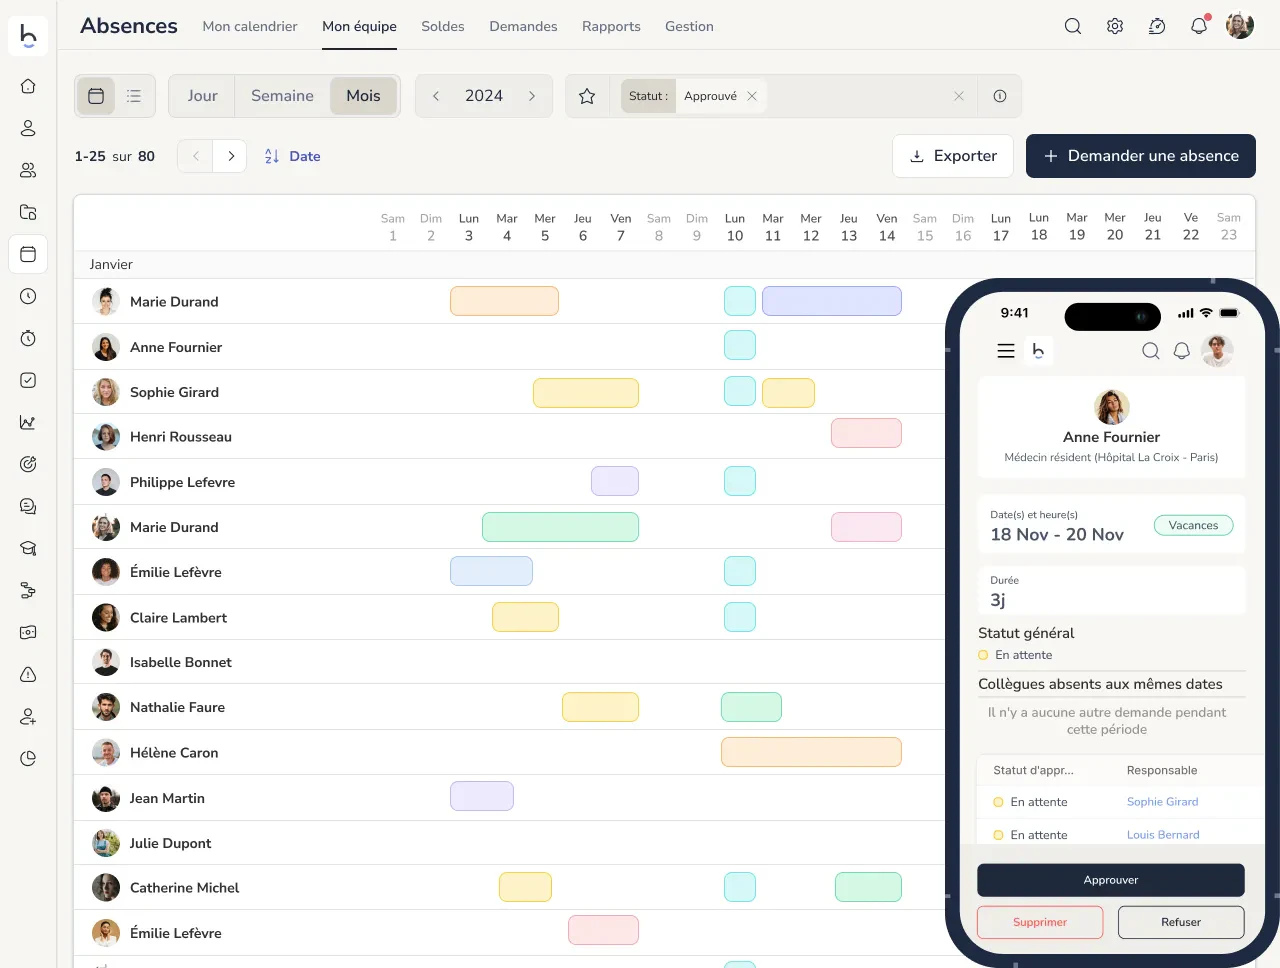Open hamburger menu in phone mockup

point(1006,351)
